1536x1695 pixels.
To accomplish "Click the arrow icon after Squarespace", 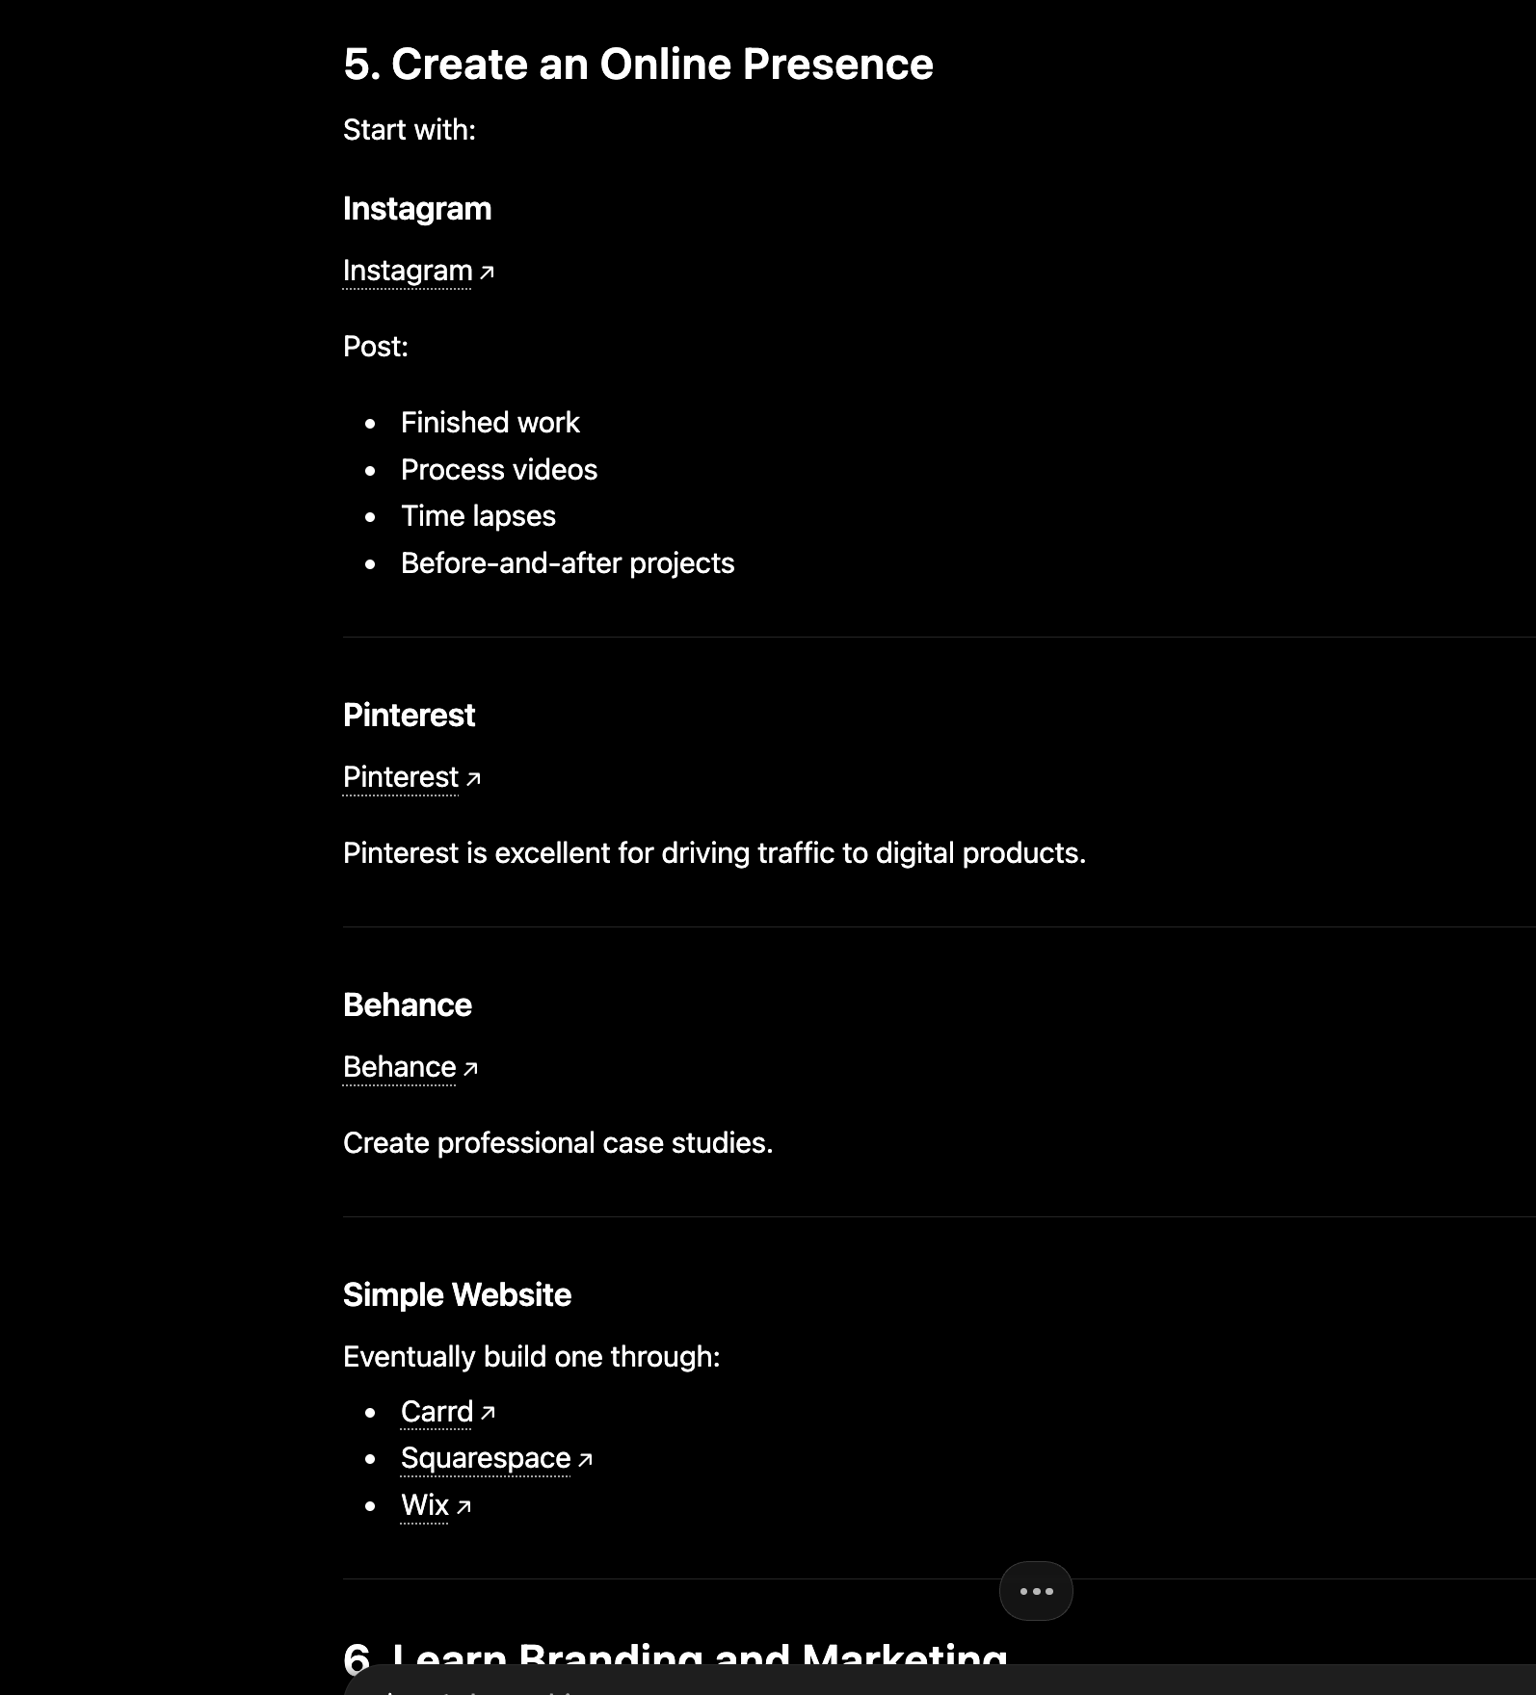I will click(x=585, y=1460).
